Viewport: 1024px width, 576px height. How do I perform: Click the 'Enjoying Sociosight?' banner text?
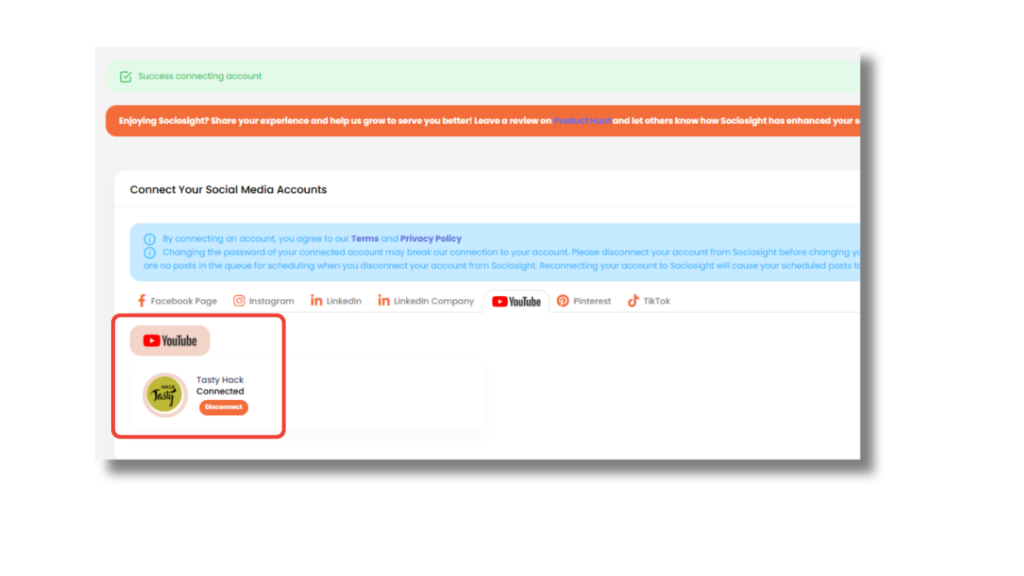point(489,121)
